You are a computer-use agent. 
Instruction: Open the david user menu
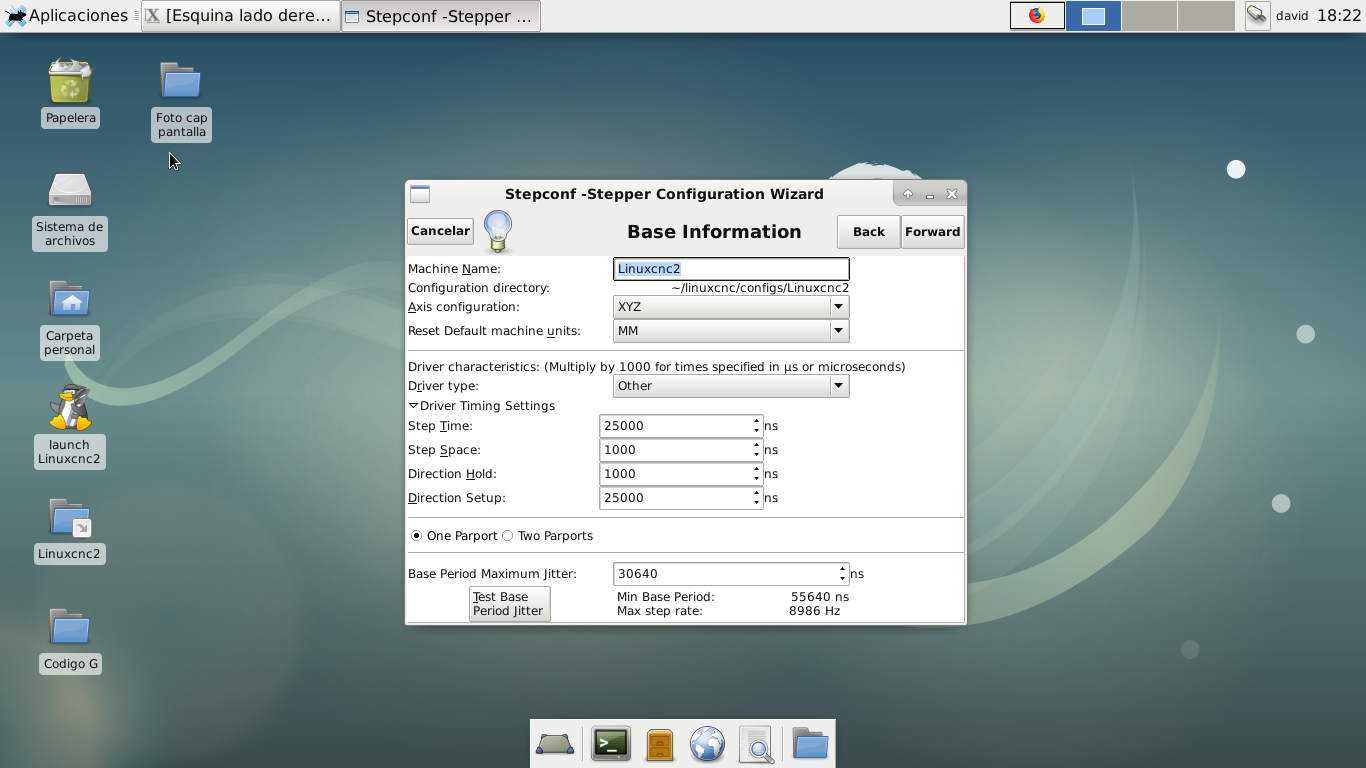pyautogui.click(x=1292, y=16)
